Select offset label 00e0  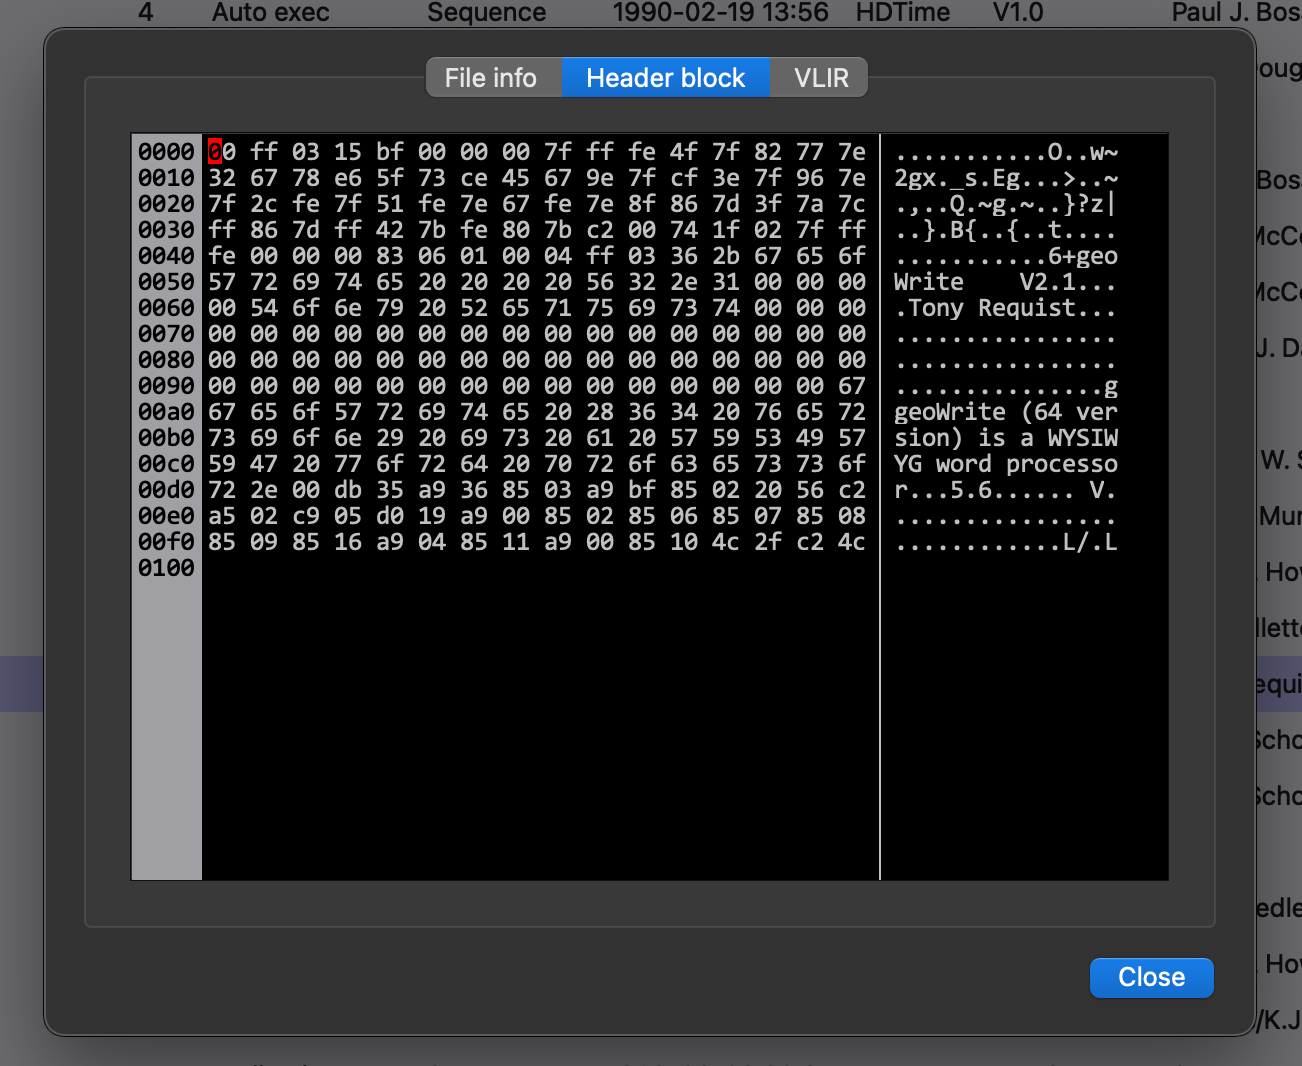(166, 516)
